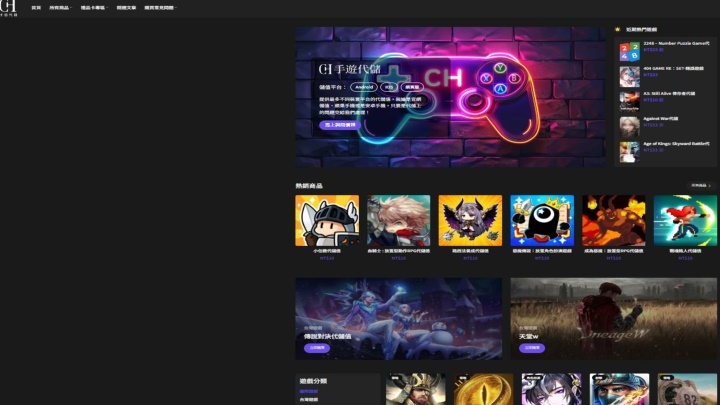The width and height of the screenshot is (720, 405).
Task: Expand the third navigation dropdown menu
Action: (94, 8)
